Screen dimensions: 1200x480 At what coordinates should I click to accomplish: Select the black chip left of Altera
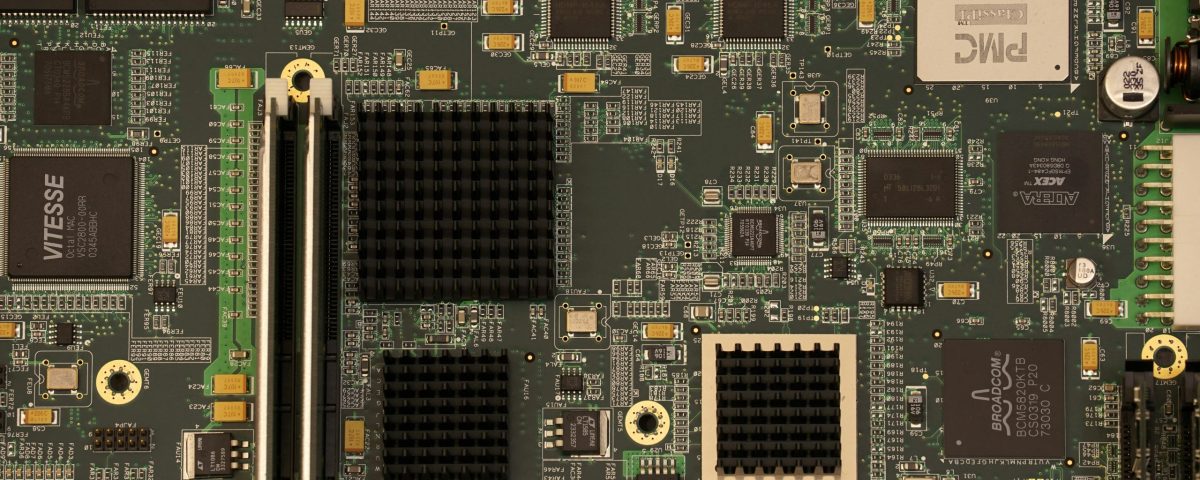click(910, 187)
